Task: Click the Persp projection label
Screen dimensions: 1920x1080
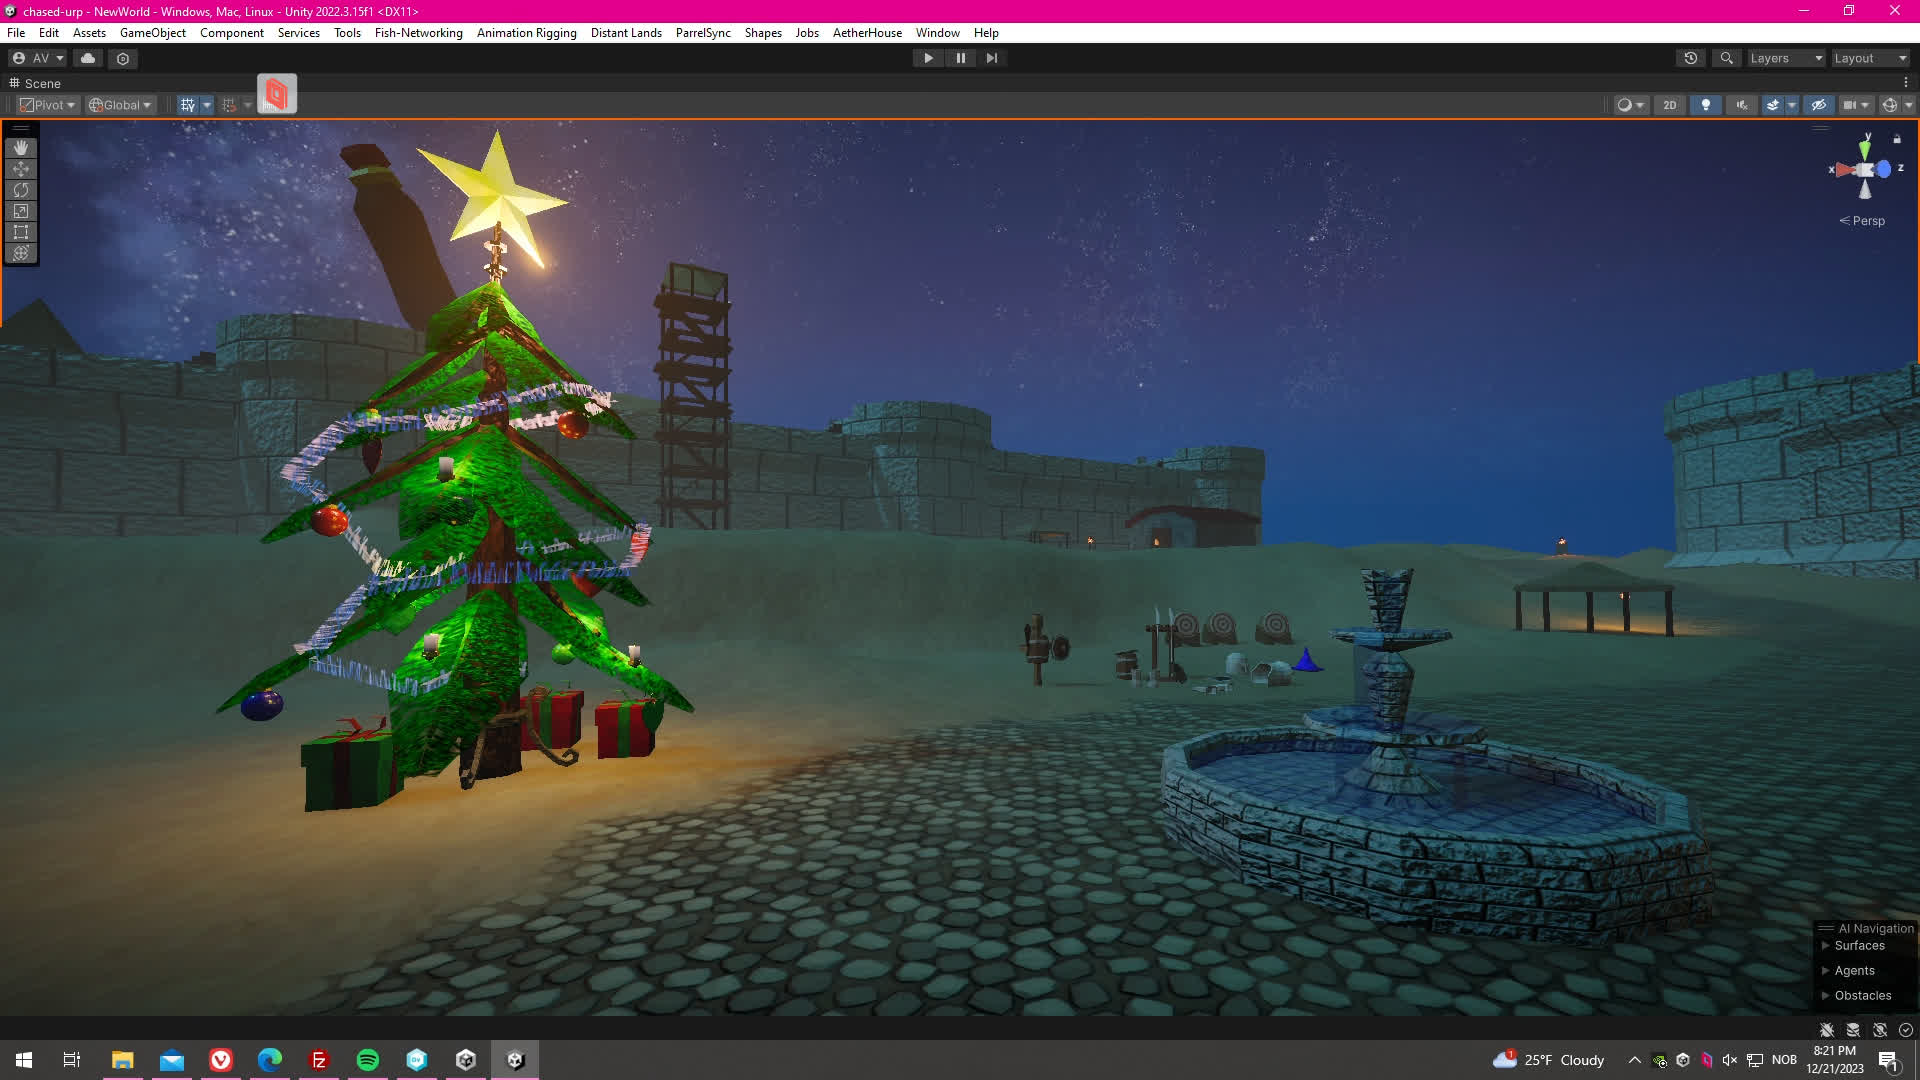Action: (x=1867, y=221)
